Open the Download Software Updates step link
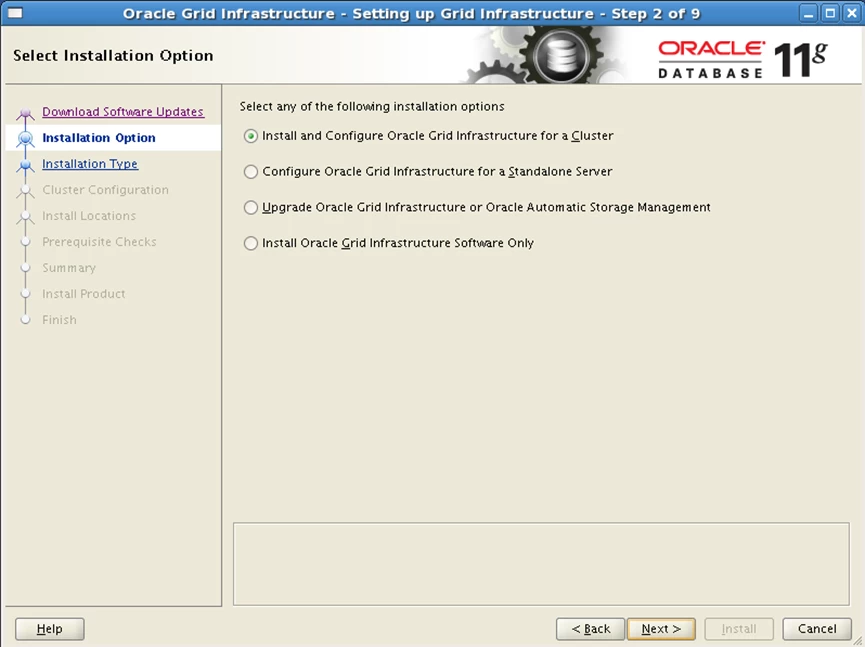Viewport: 865px width, 647px height. click(123, 112)
